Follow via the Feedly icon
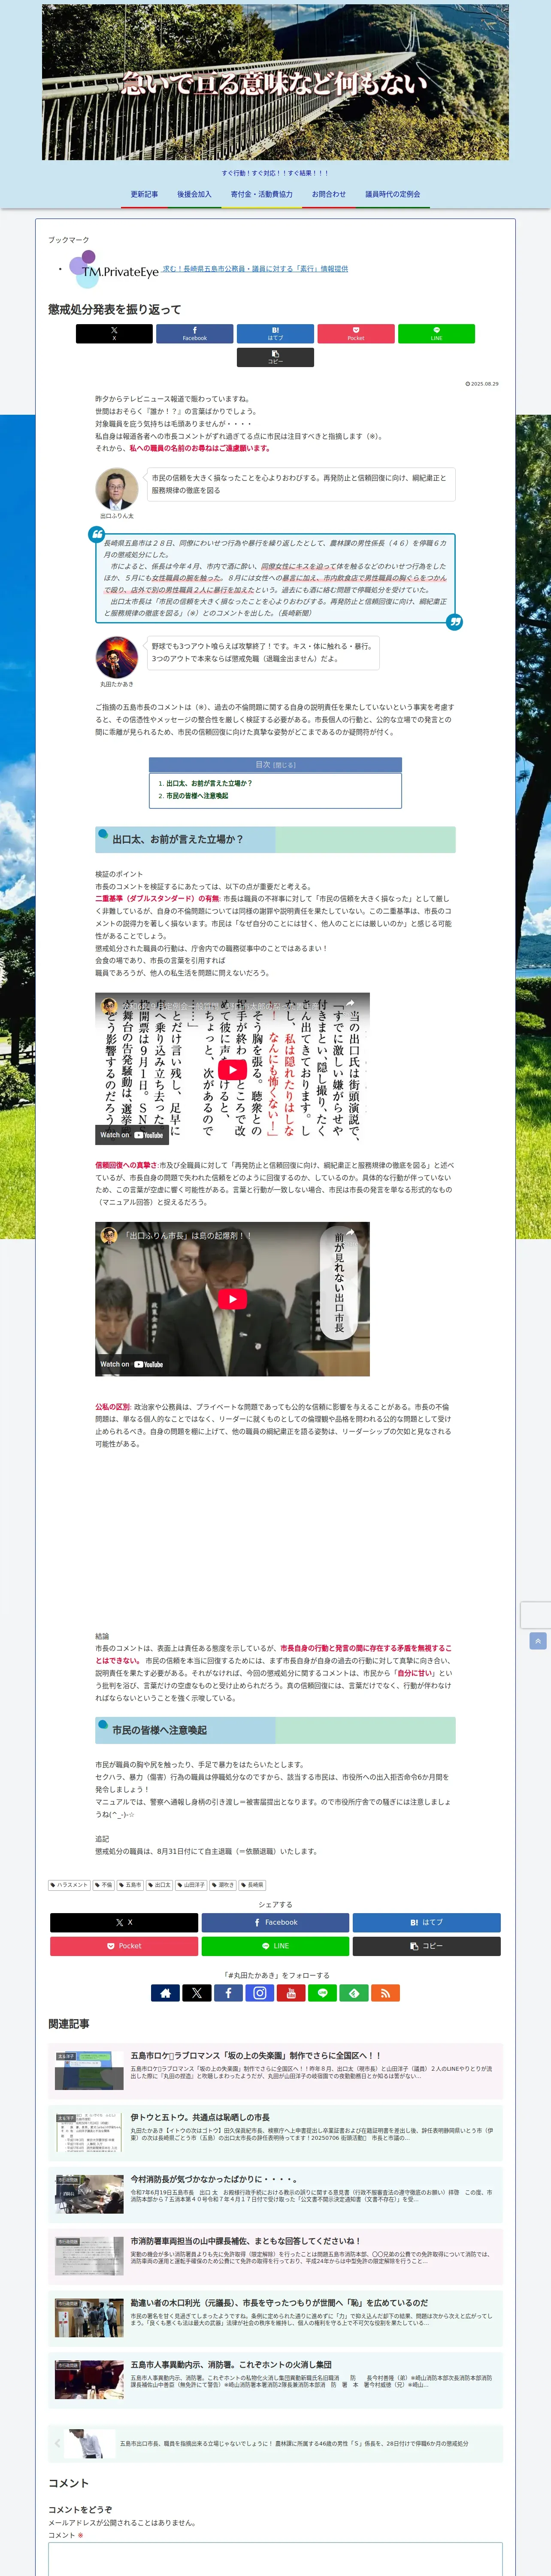Viewport: 551px width, 2576px height. point(354,1993)
